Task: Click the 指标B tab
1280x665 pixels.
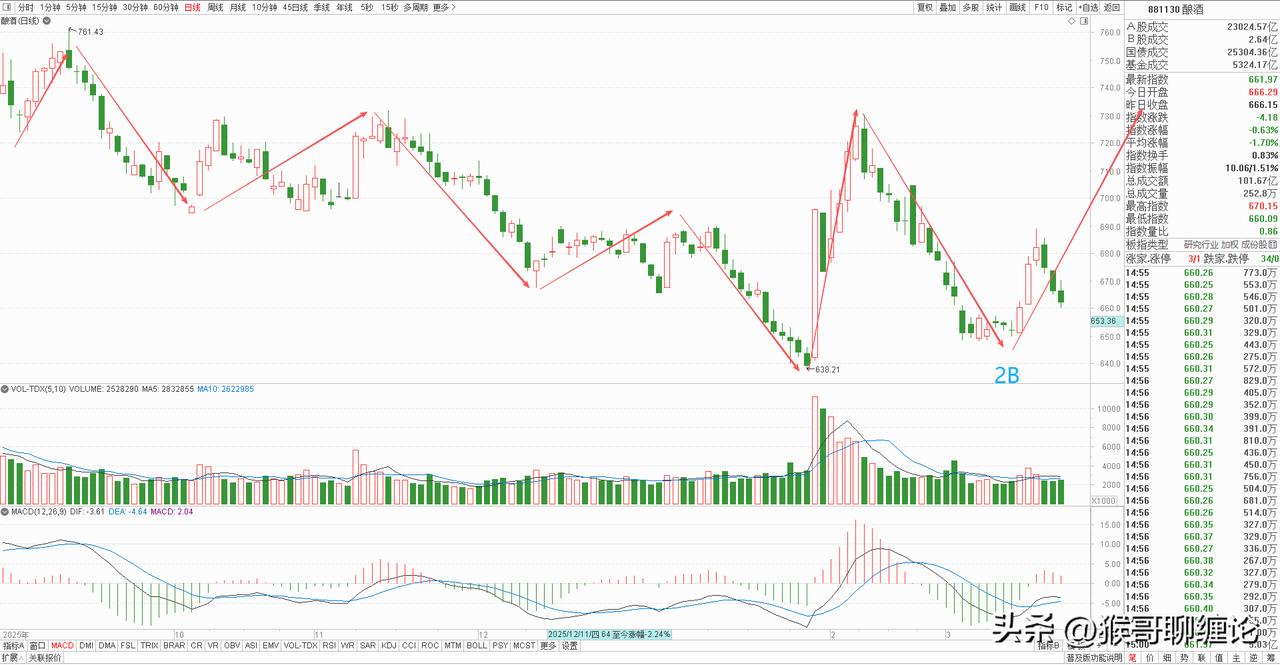Action: click(x=1050, y=646)
